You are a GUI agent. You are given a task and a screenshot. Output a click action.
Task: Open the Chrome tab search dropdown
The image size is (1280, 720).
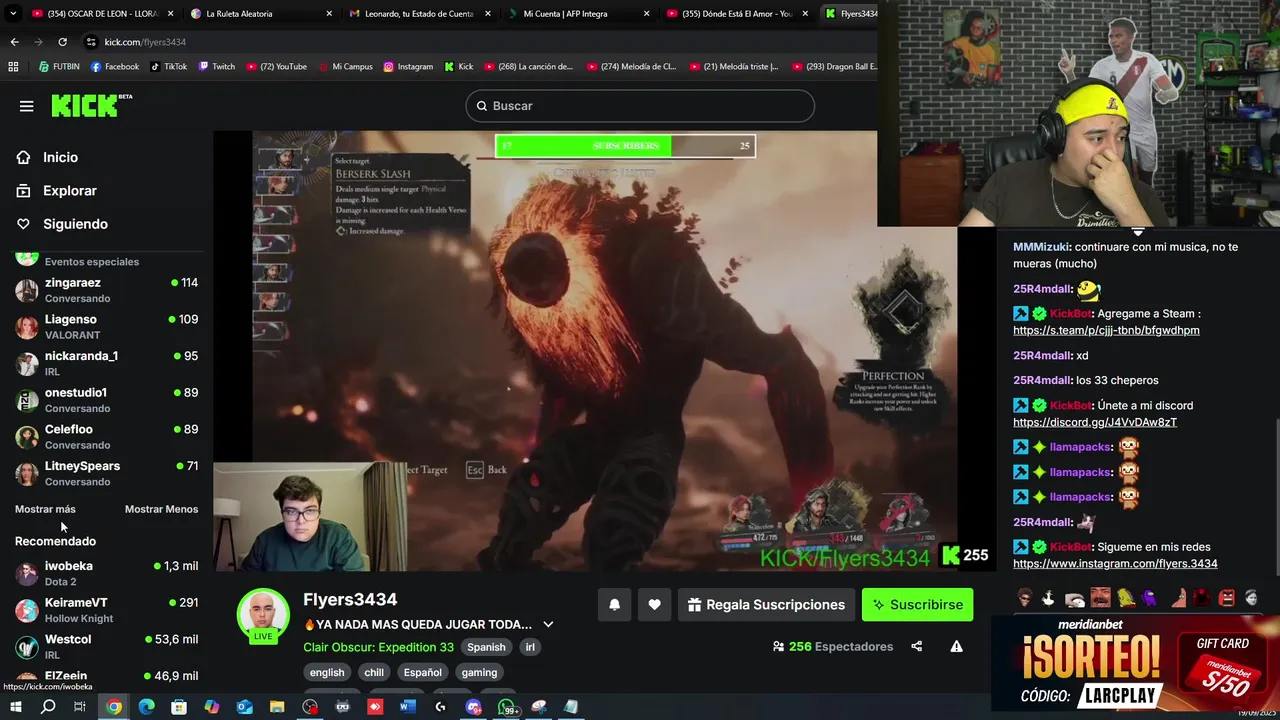coord(13,14)
